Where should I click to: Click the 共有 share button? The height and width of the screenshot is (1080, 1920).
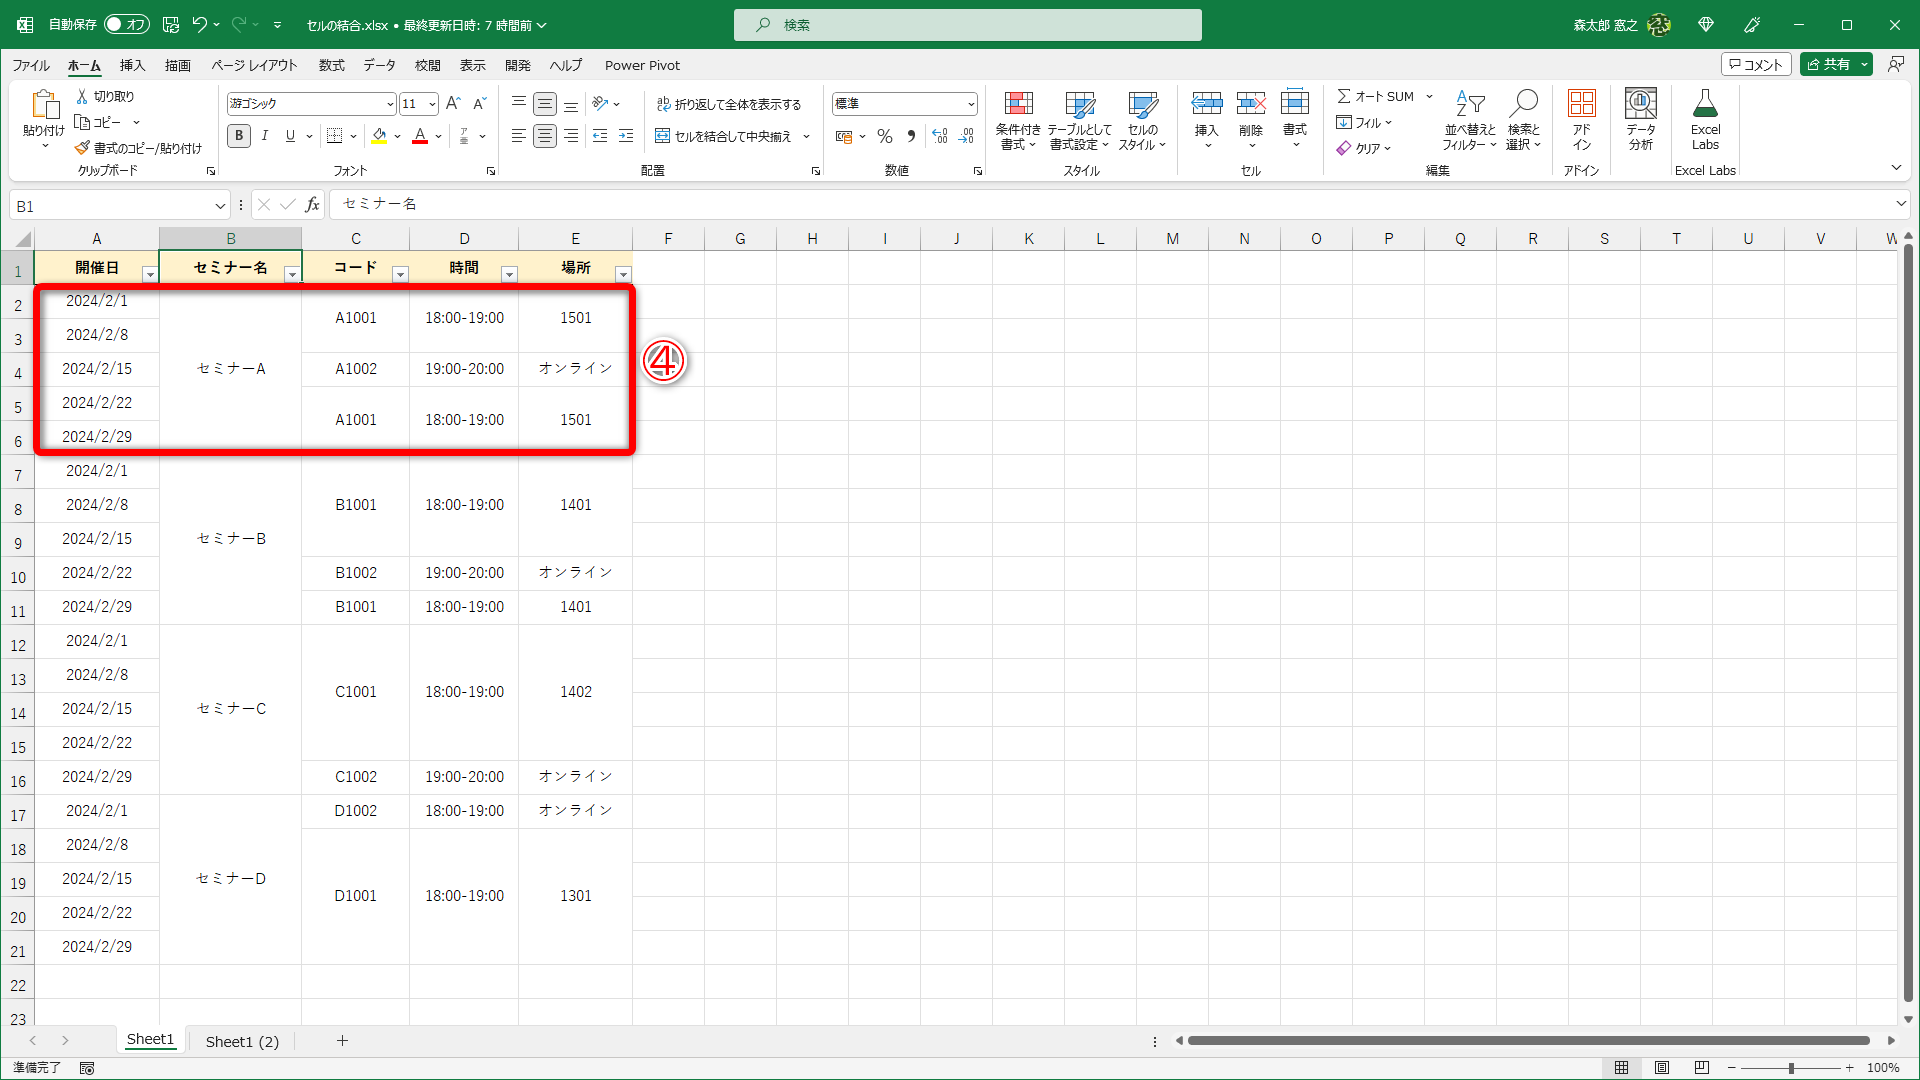click(x=1828, y=64)
